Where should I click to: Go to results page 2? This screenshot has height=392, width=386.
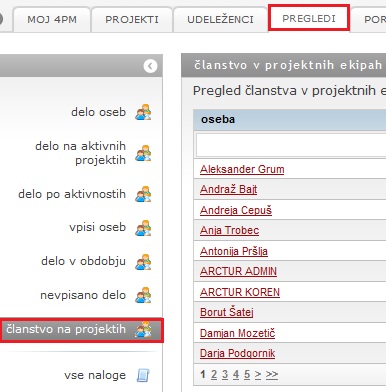214,375
